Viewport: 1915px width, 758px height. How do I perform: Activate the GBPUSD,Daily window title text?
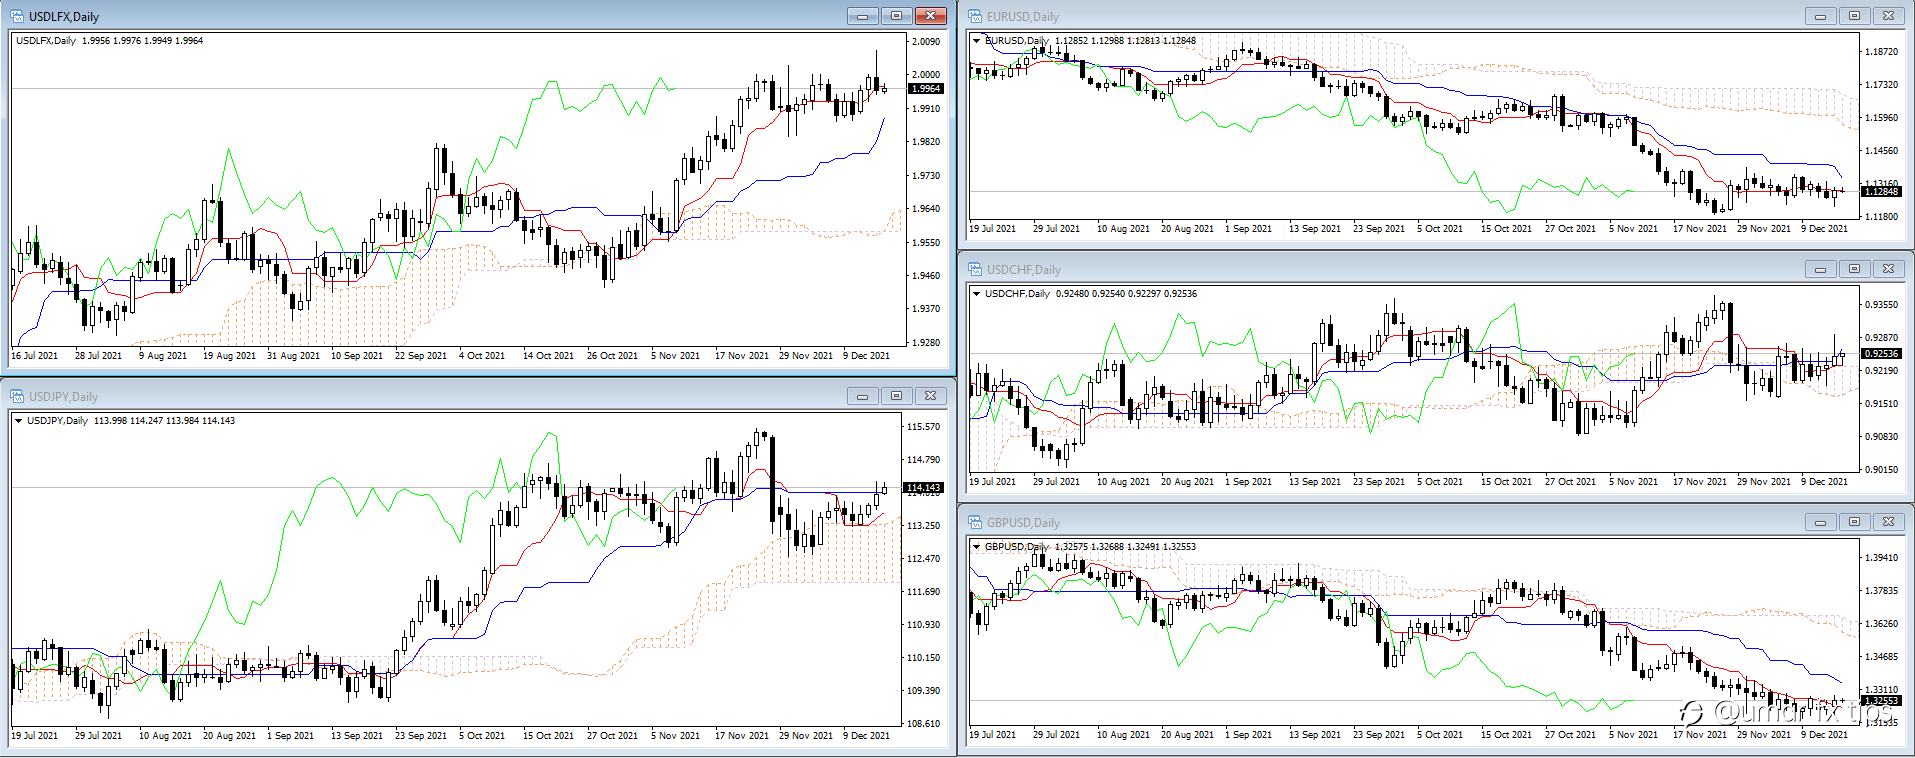[x=1023, y=523]
